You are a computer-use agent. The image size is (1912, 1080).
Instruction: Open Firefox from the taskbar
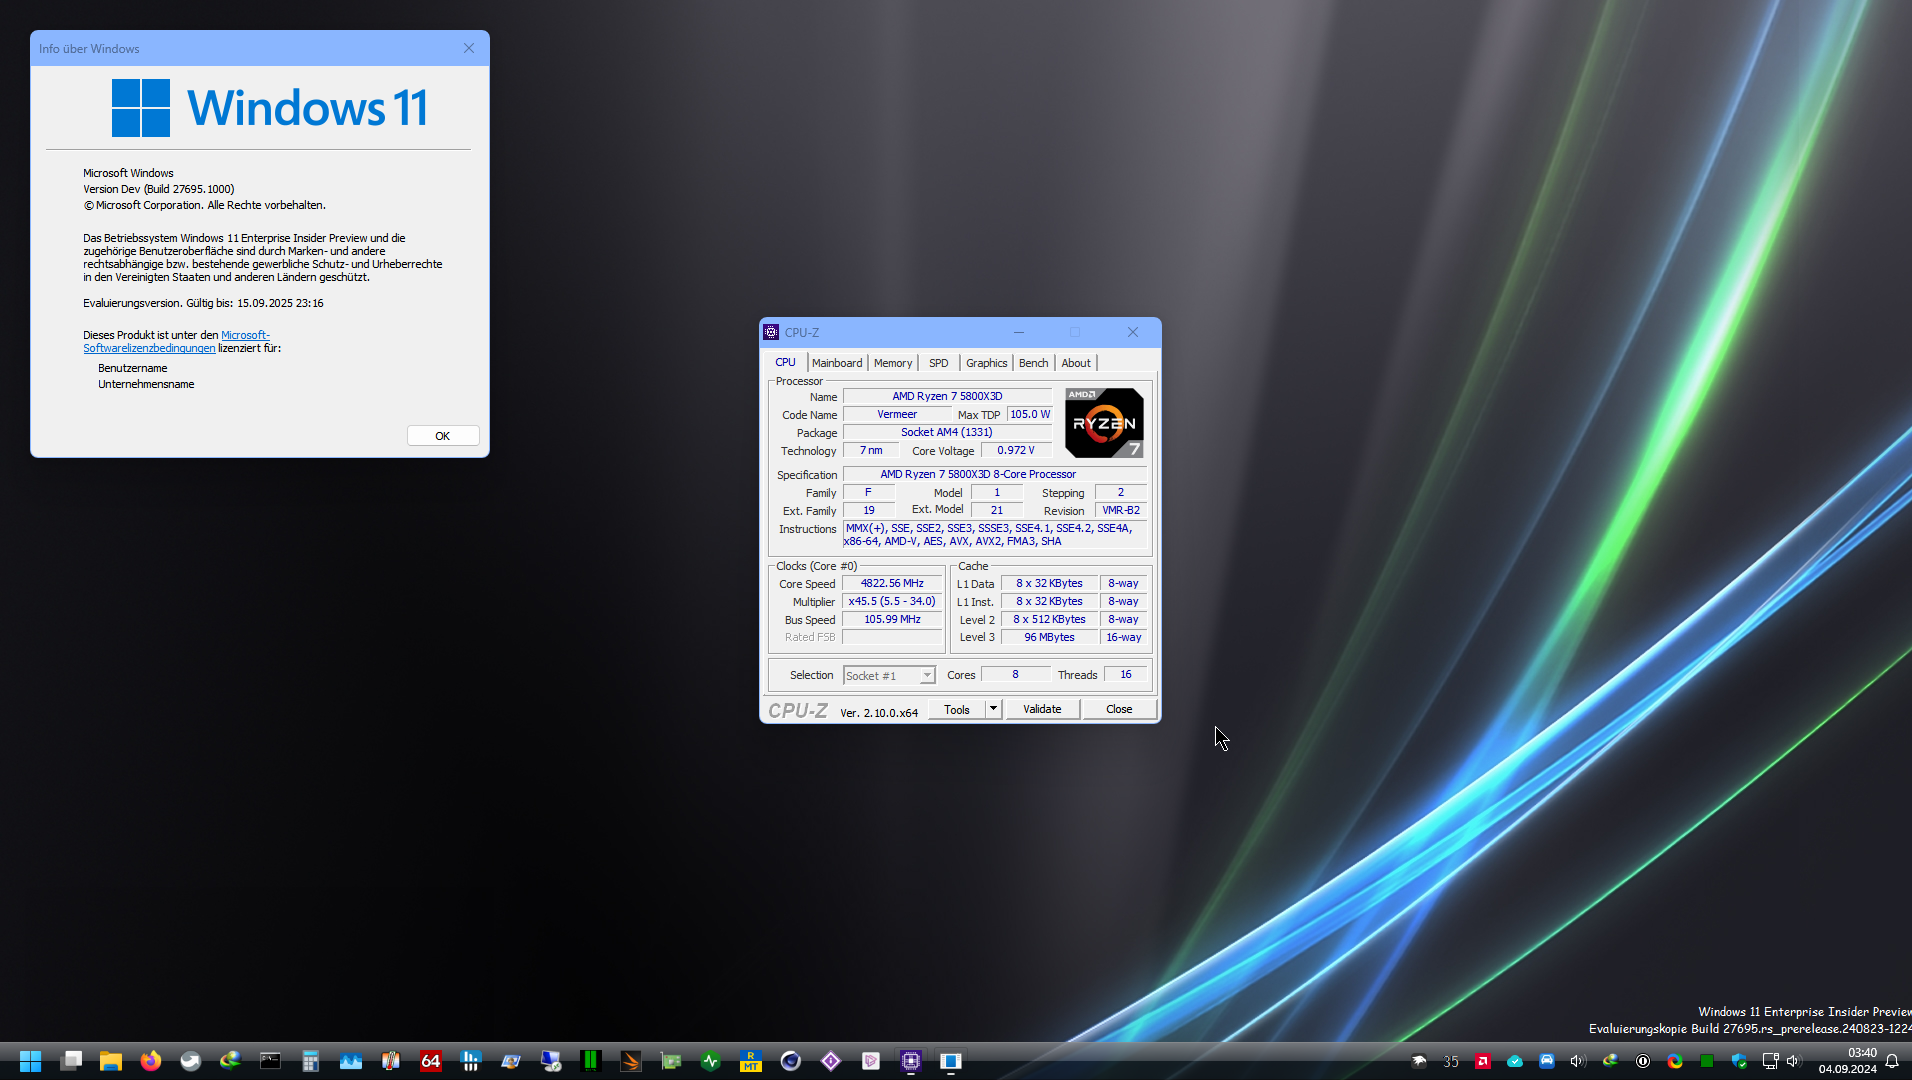pos(151,1061)
